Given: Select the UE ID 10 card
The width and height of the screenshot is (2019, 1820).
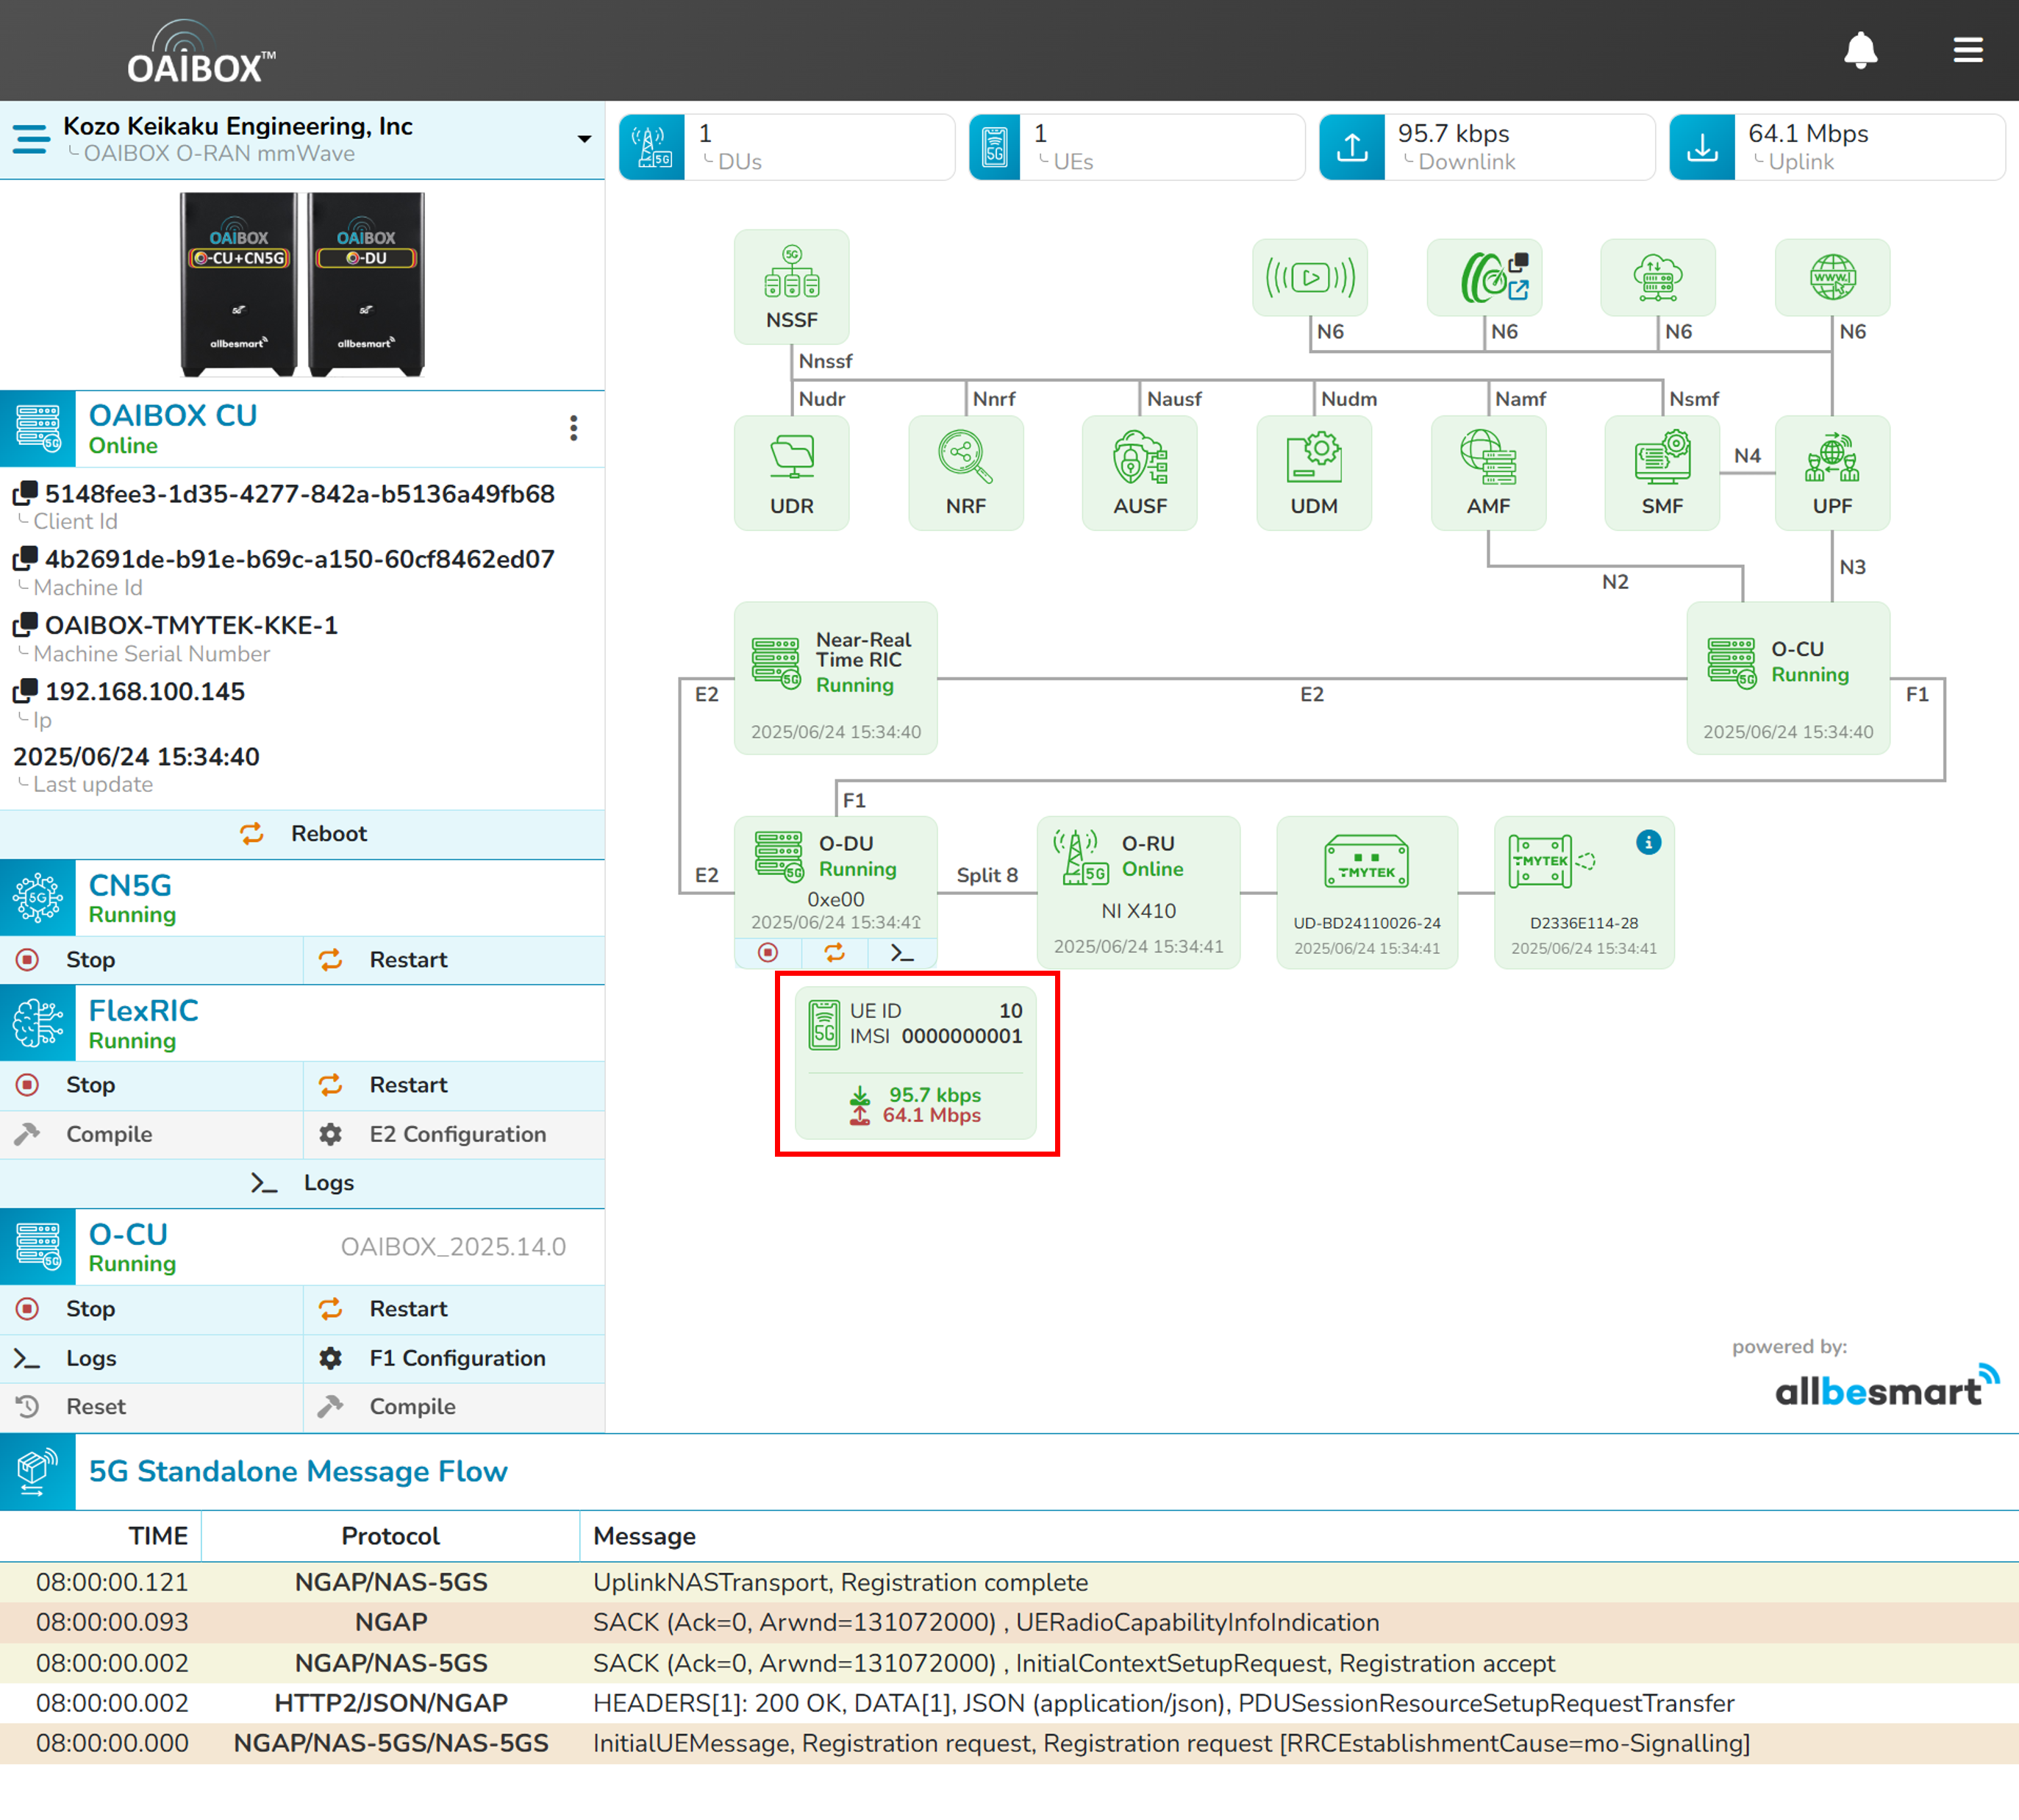Looking at the screenshot, I should tap(915, 1062).
